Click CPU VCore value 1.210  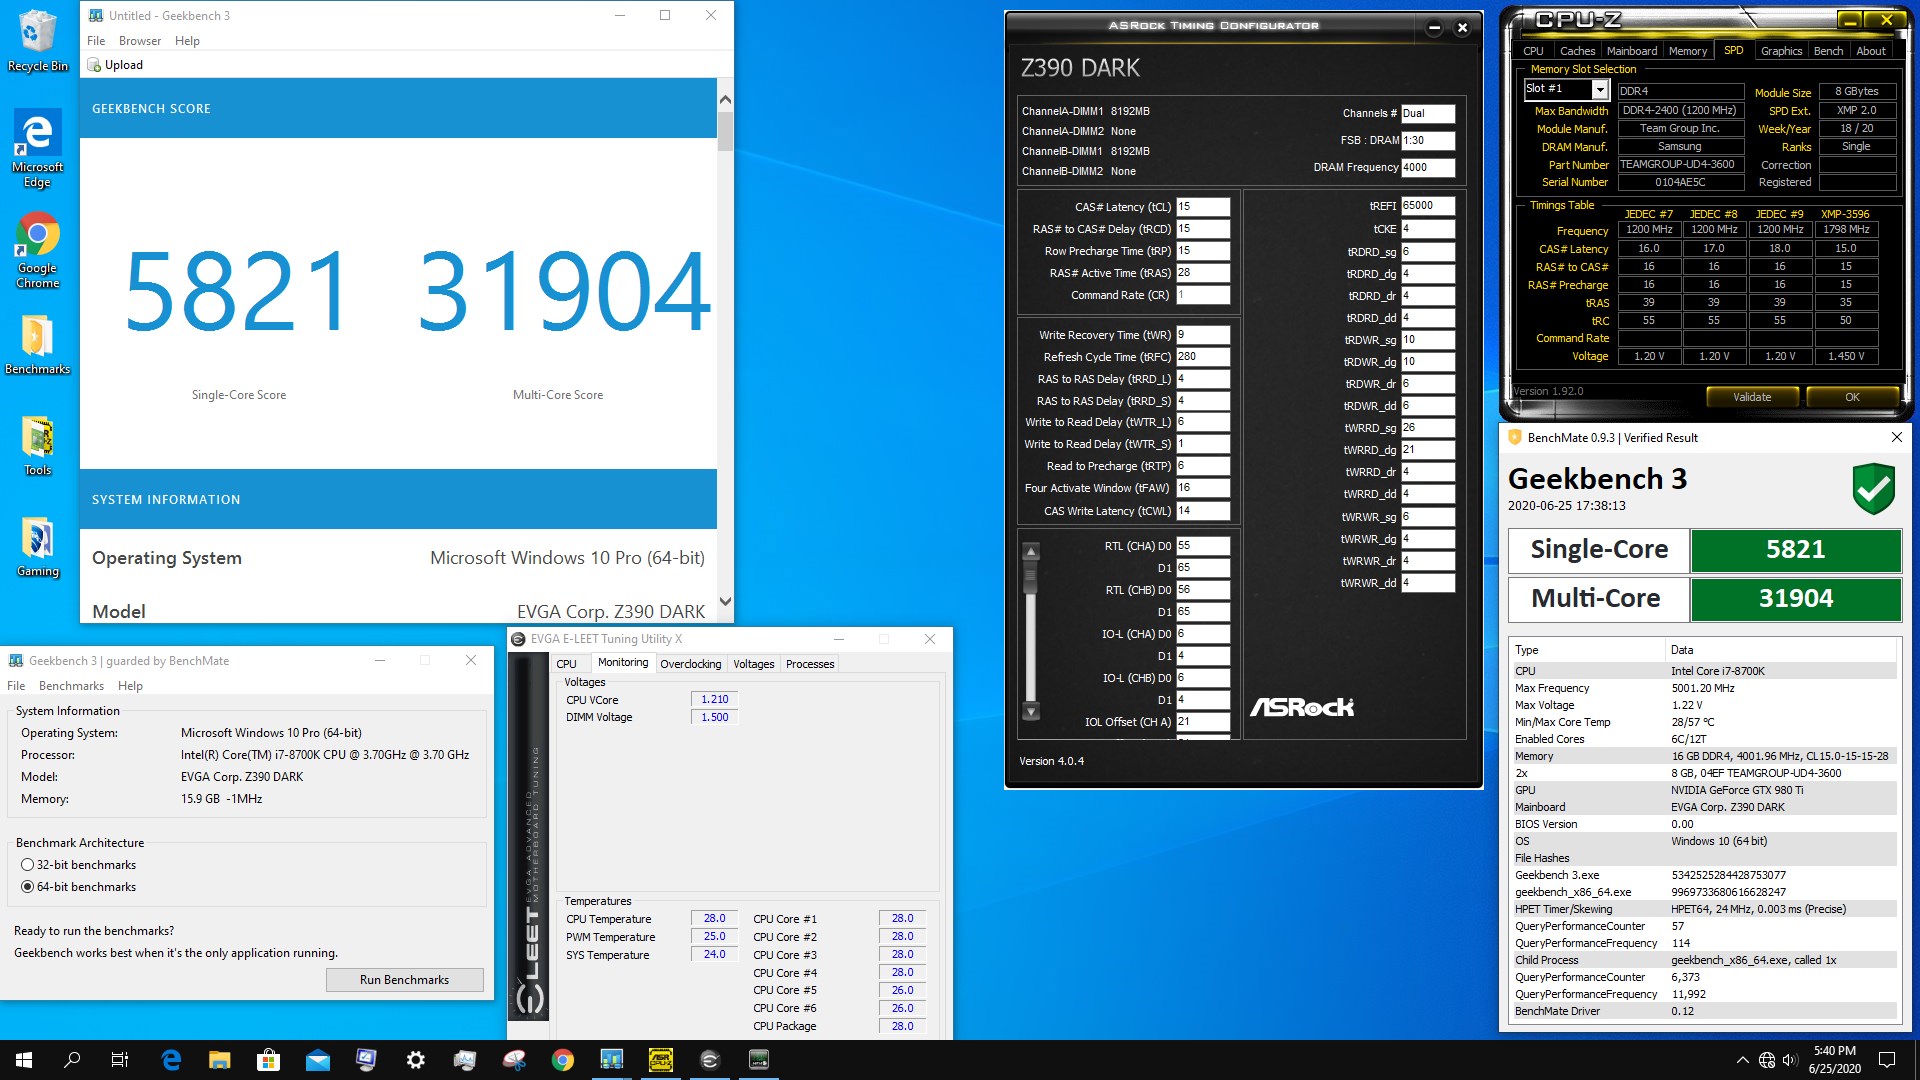point(714,700)
